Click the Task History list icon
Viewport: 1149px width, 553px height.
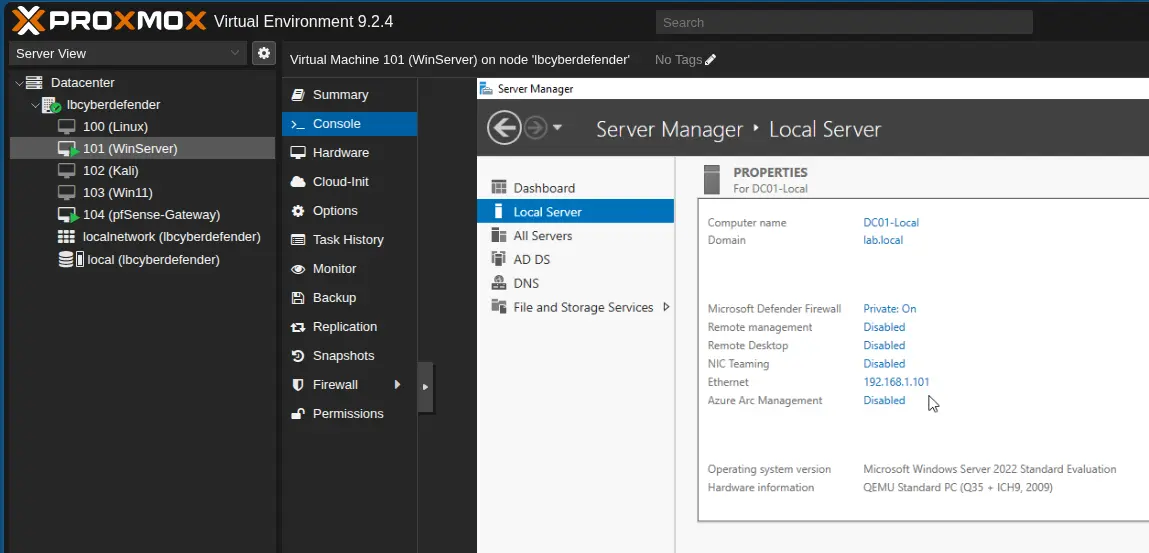click(x=298, y=240)
